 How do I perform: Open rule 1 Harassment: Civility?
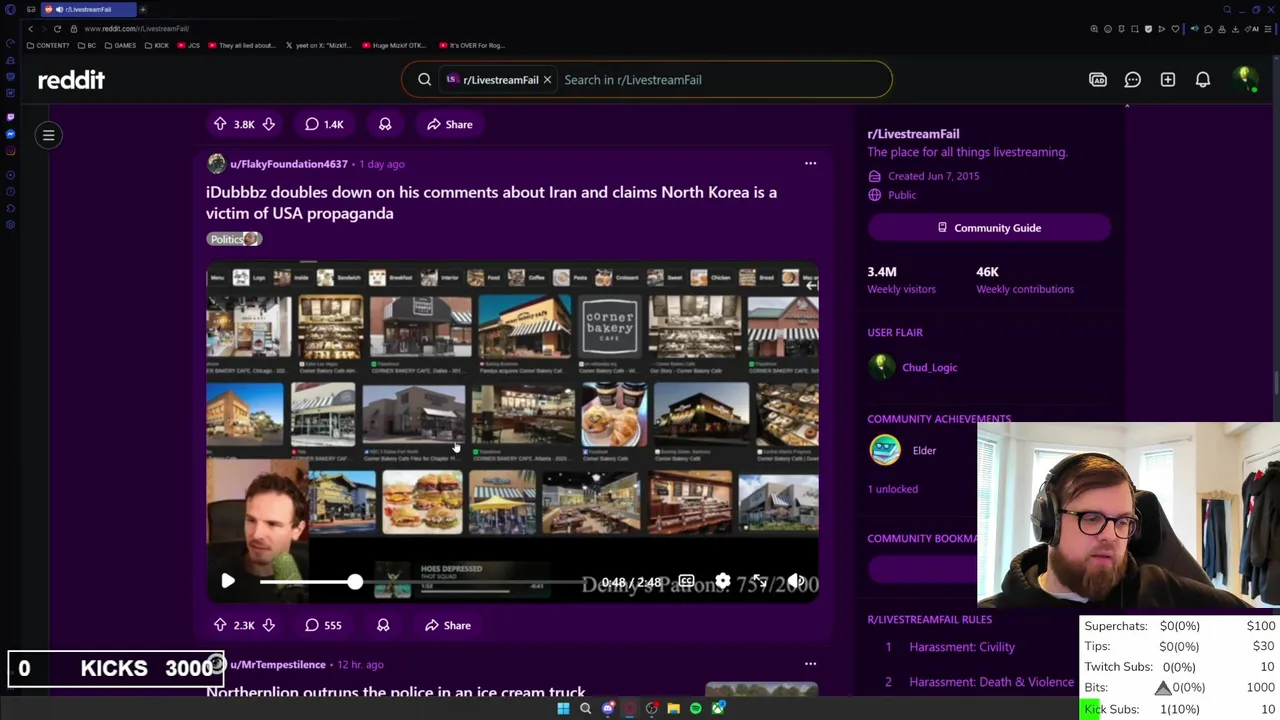pyautogui.click(x=962, y=647)
